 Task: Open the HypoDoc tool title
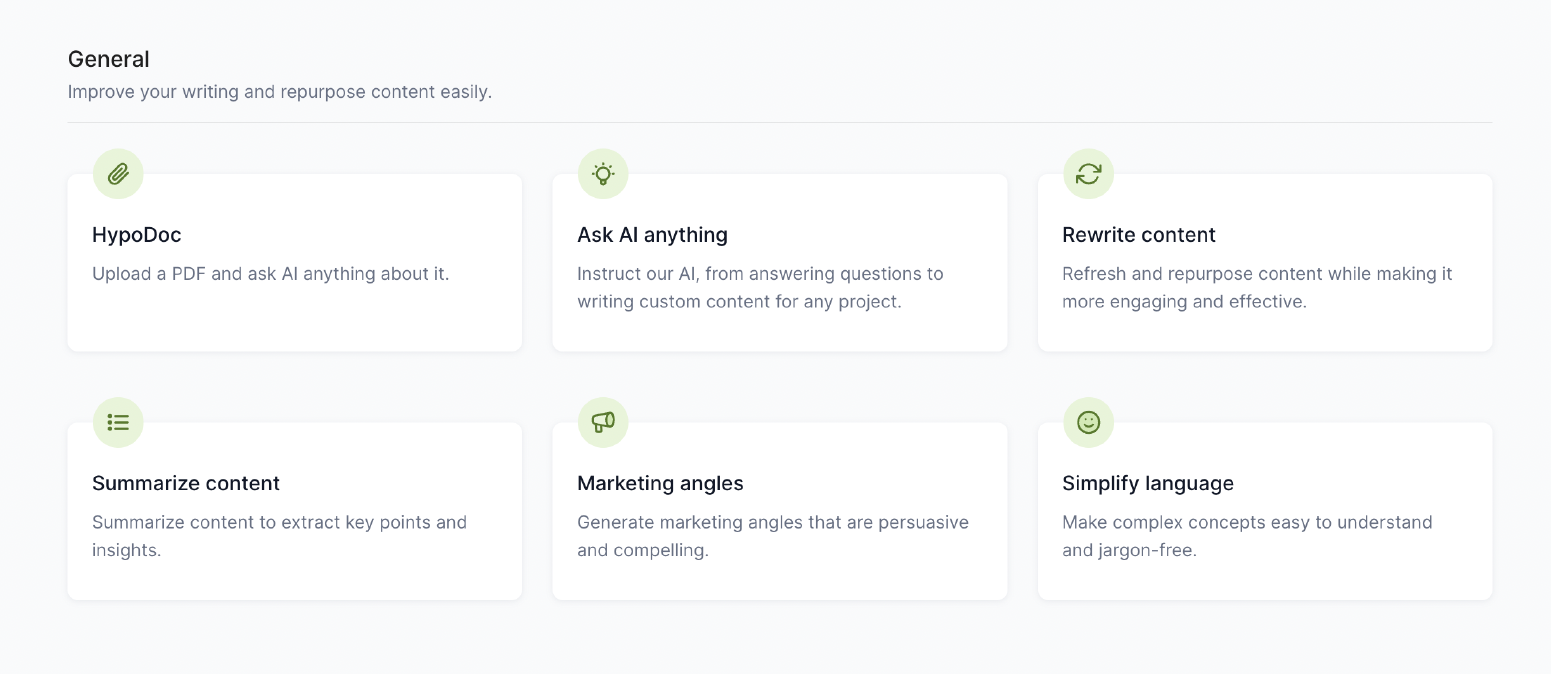tap(137, 235)
